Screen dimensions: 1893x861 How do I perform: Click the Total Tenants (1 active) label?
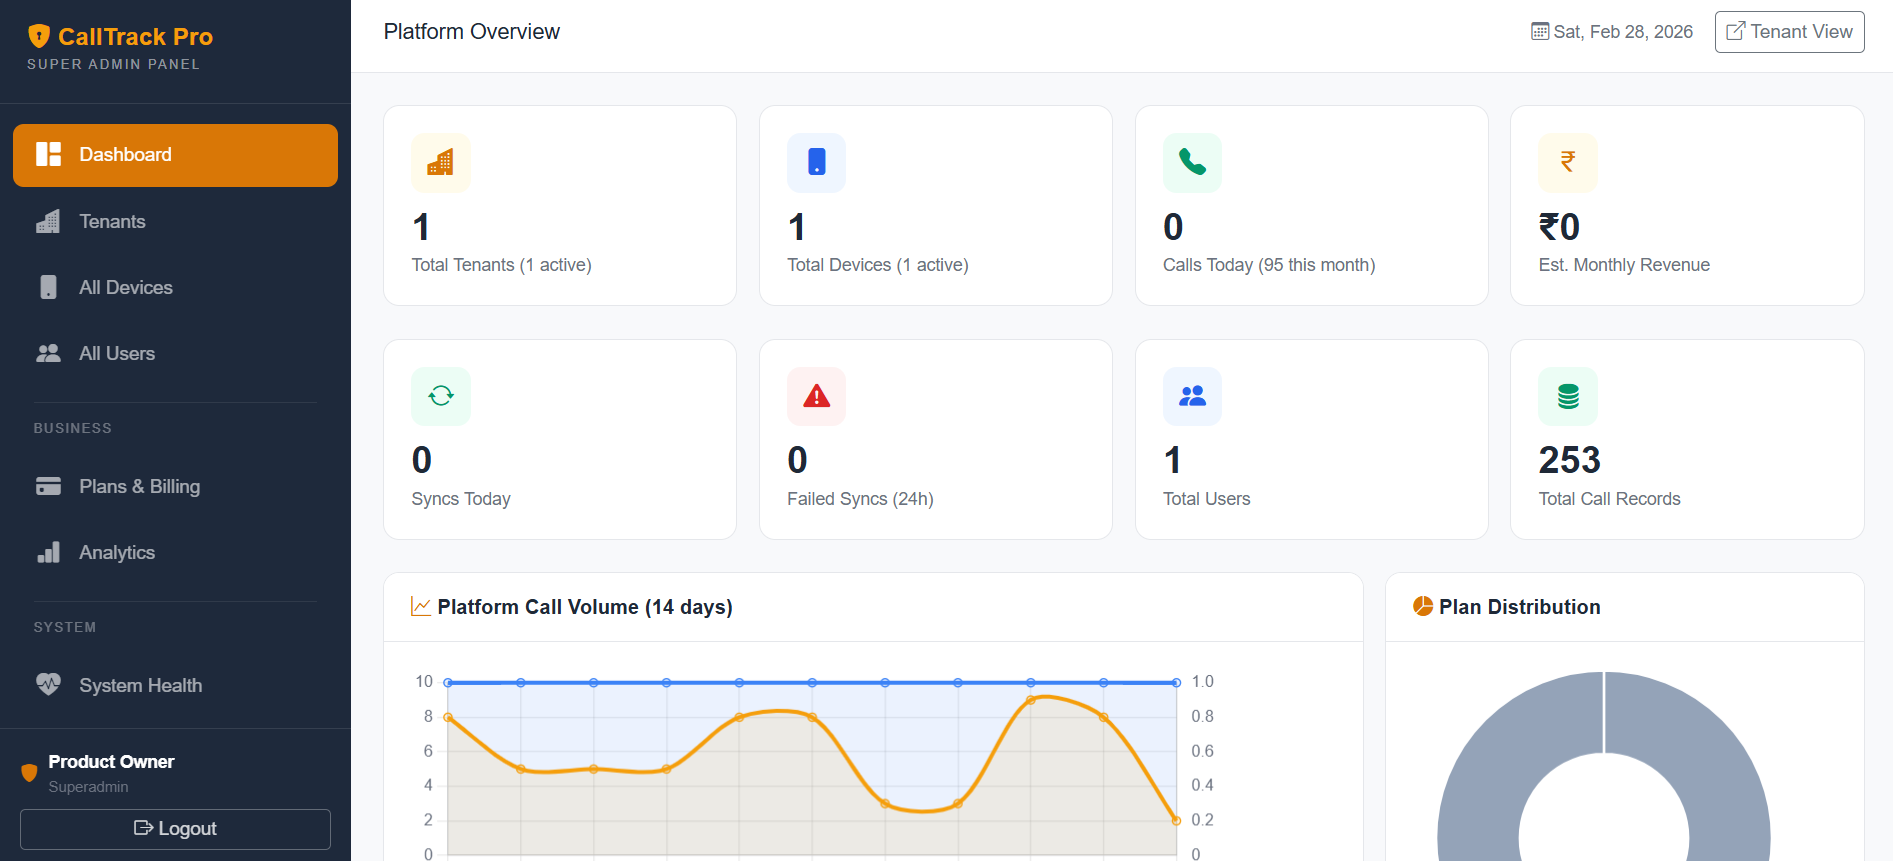click(501, 265)
